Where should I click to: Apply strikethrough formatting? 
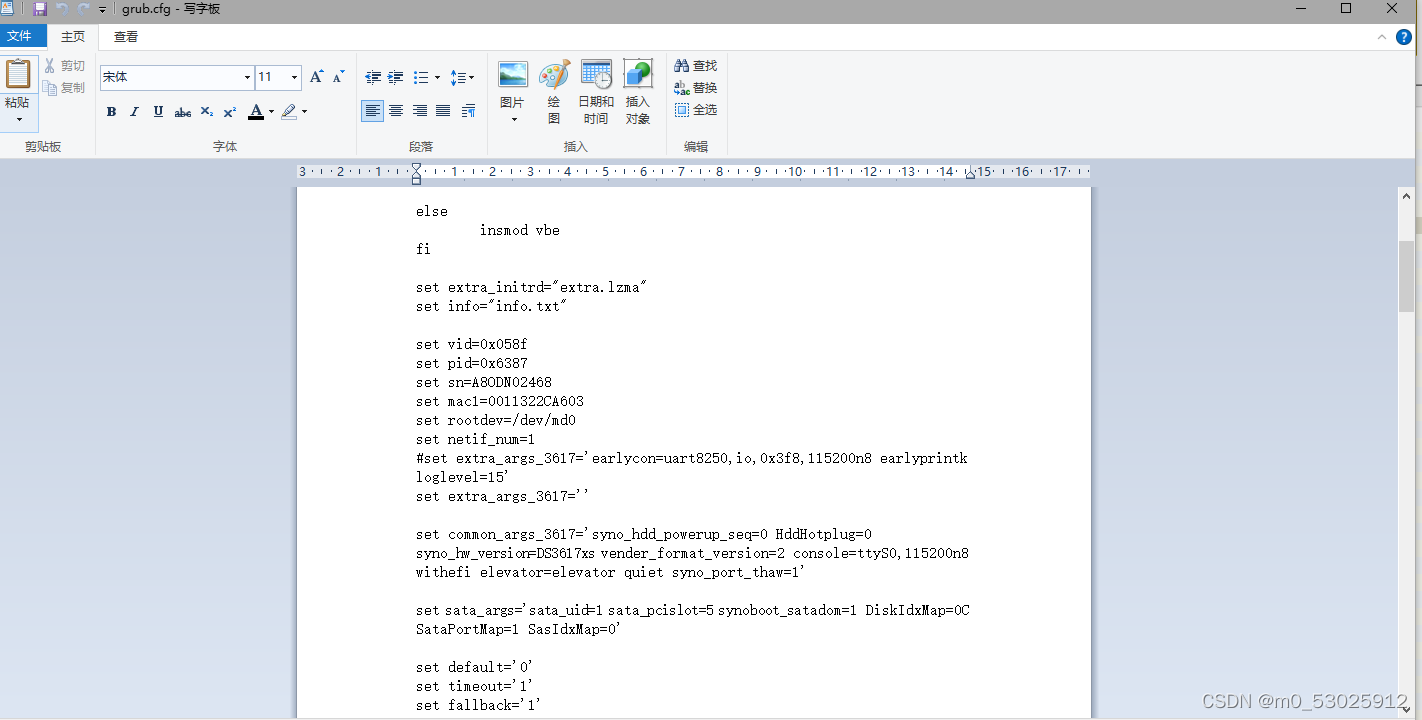[x=182, y=112]
